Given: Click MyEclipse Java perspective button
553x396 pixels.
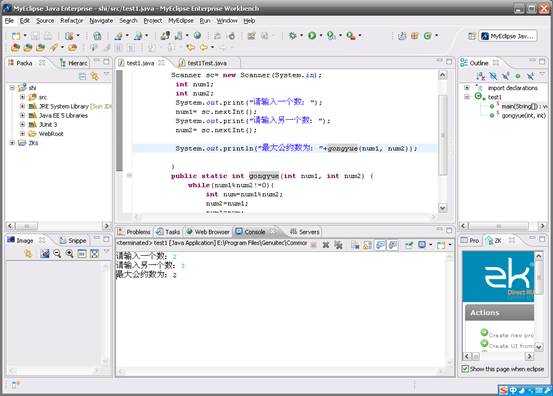Looking at the screenshot, I should [508, 36].
